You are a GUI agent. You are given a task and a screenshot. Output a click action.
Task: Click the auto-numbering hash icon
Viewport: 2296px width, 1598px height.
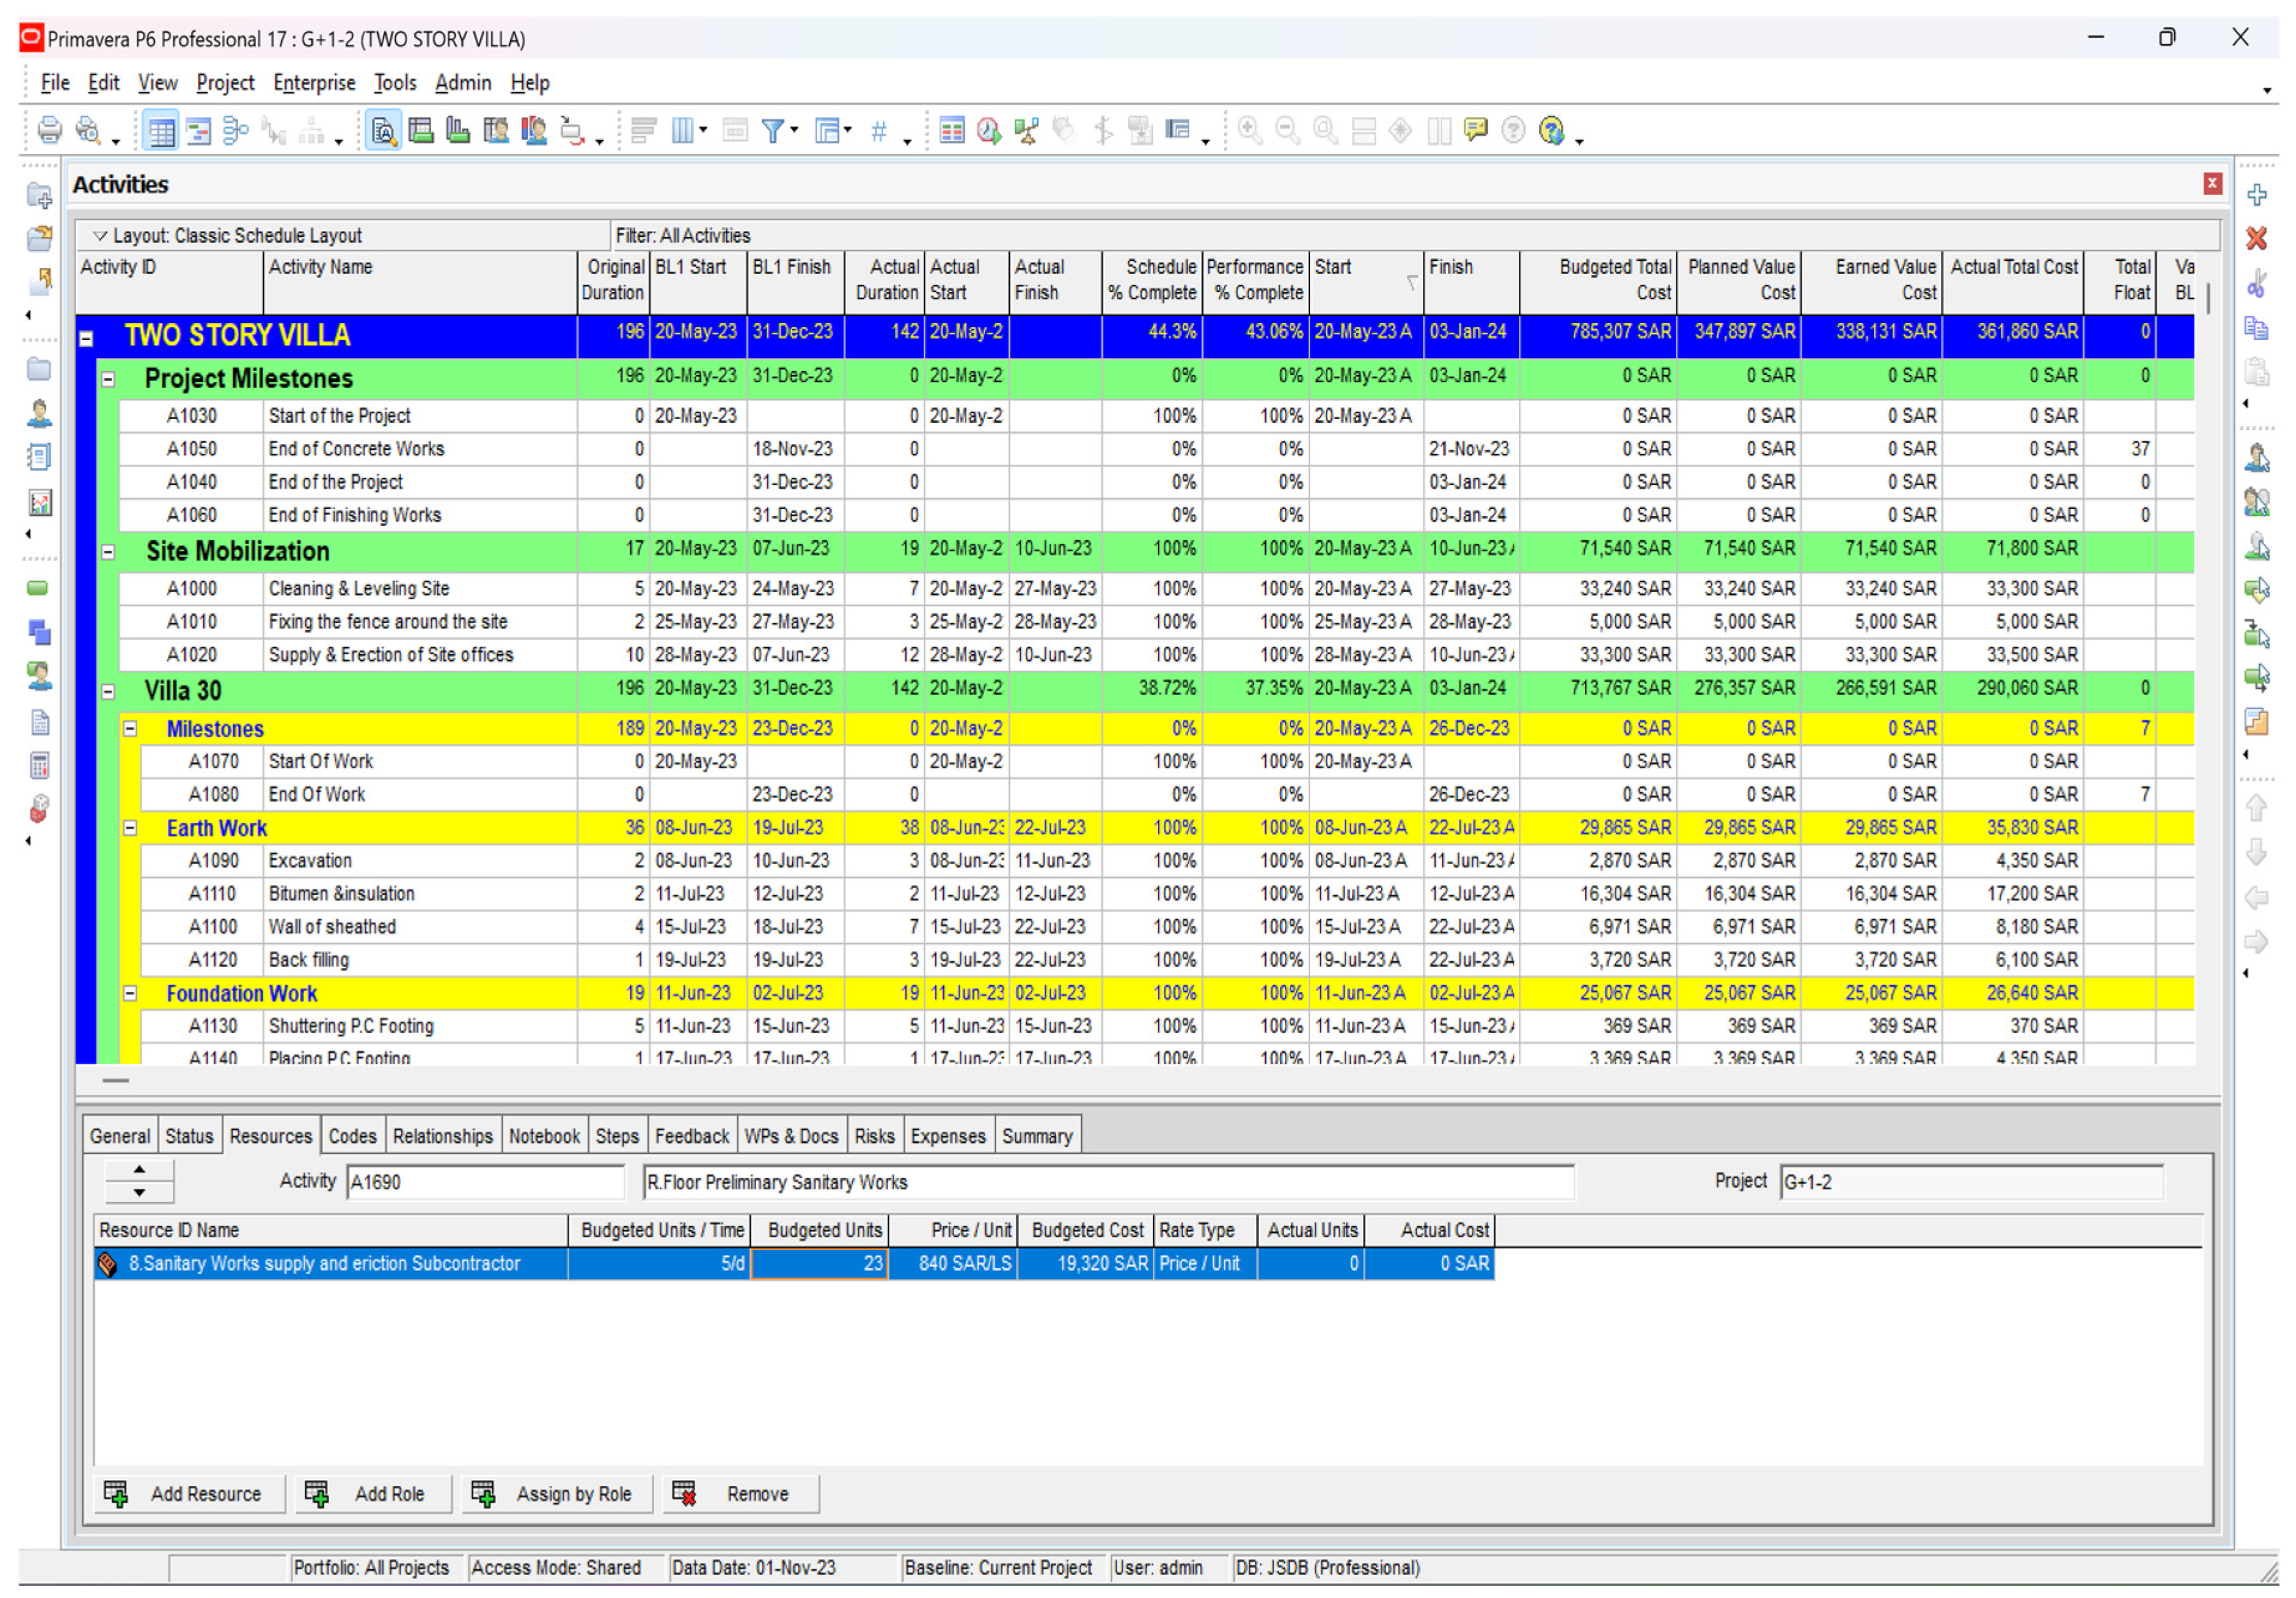tap(879, 130)
